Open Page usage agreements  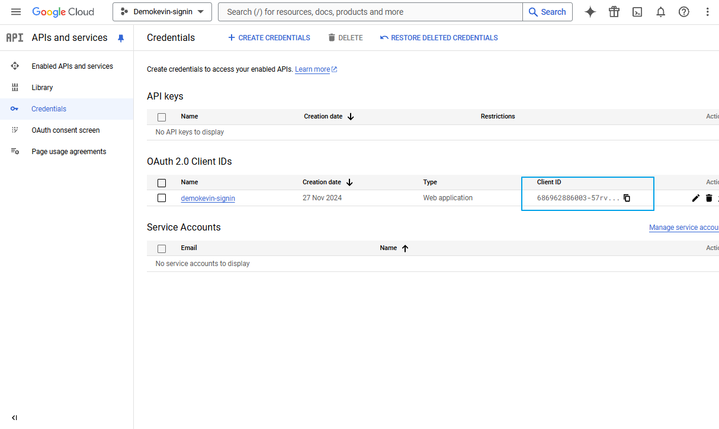[69, 151]
